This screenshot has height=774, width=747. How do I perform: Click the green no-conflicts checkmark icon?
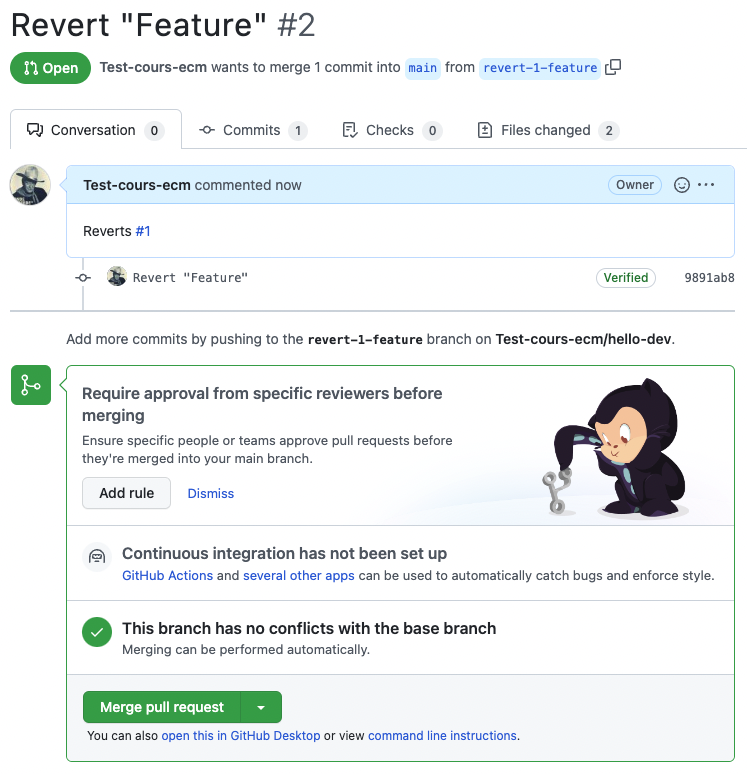pyautogui.click(x=97, y=631)
